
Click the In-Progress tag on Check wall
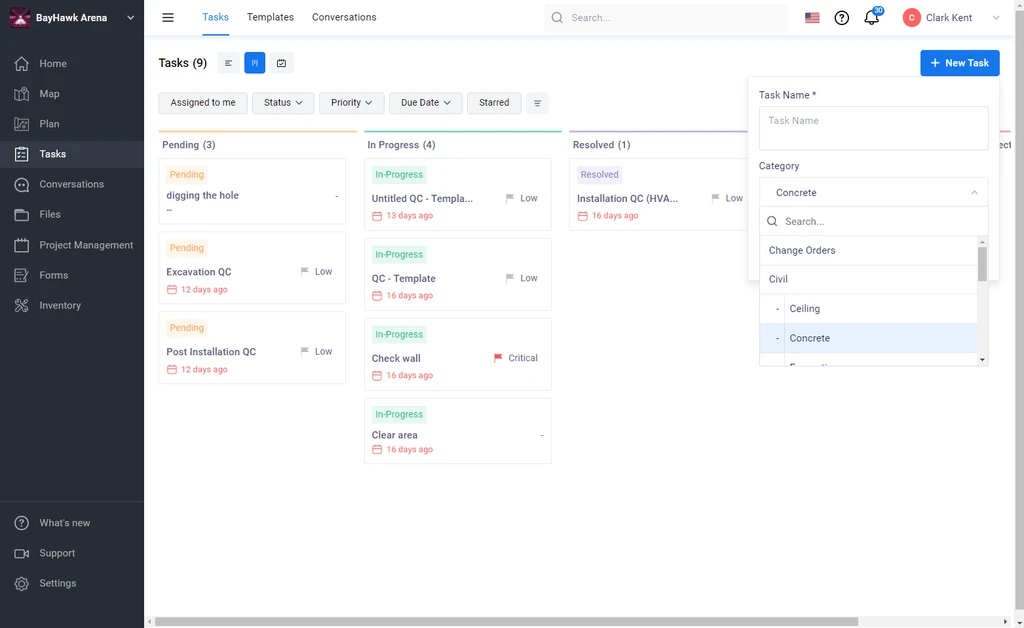[x=399, y=334]
